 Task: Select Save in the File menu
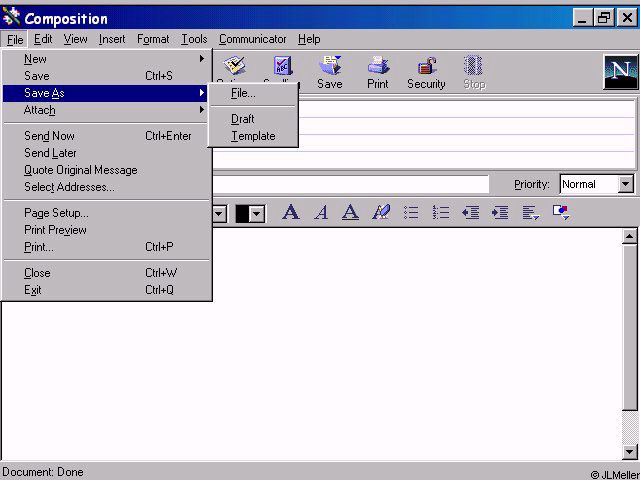pyautogui.click(x=107, y=76)
